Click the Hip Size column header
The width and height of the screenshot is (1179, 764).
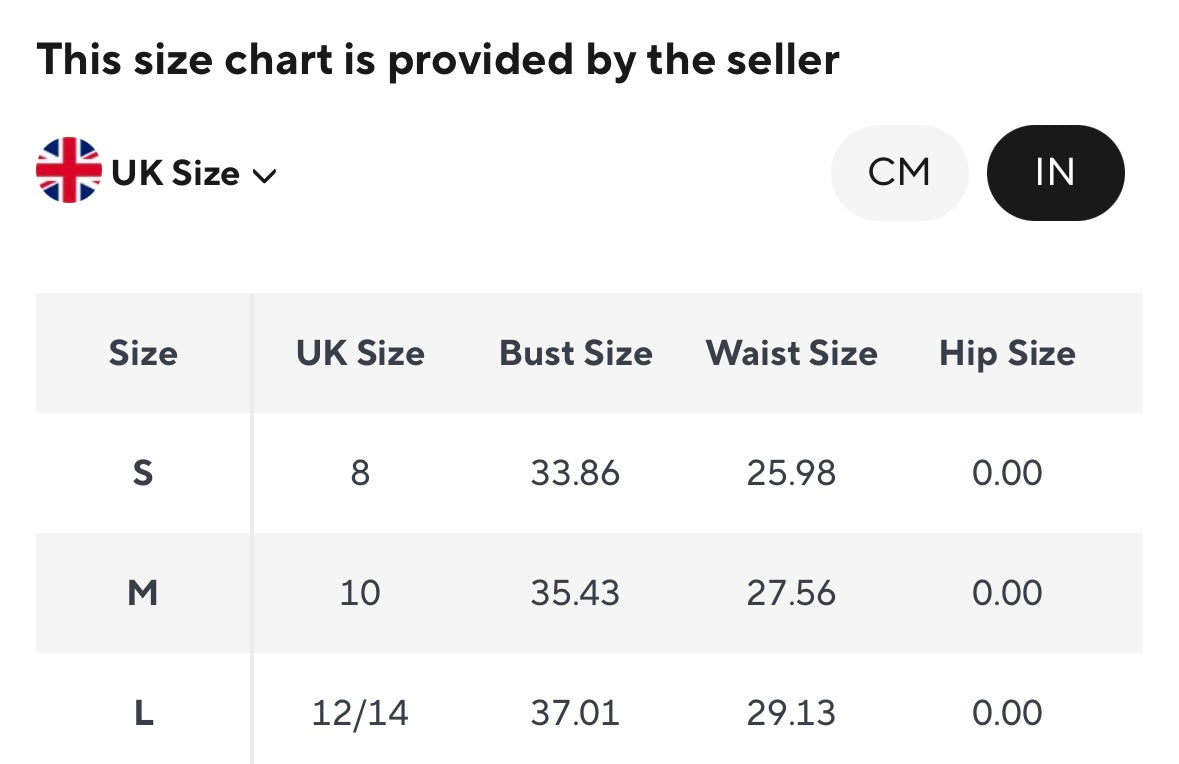(x=1007, y=353)
